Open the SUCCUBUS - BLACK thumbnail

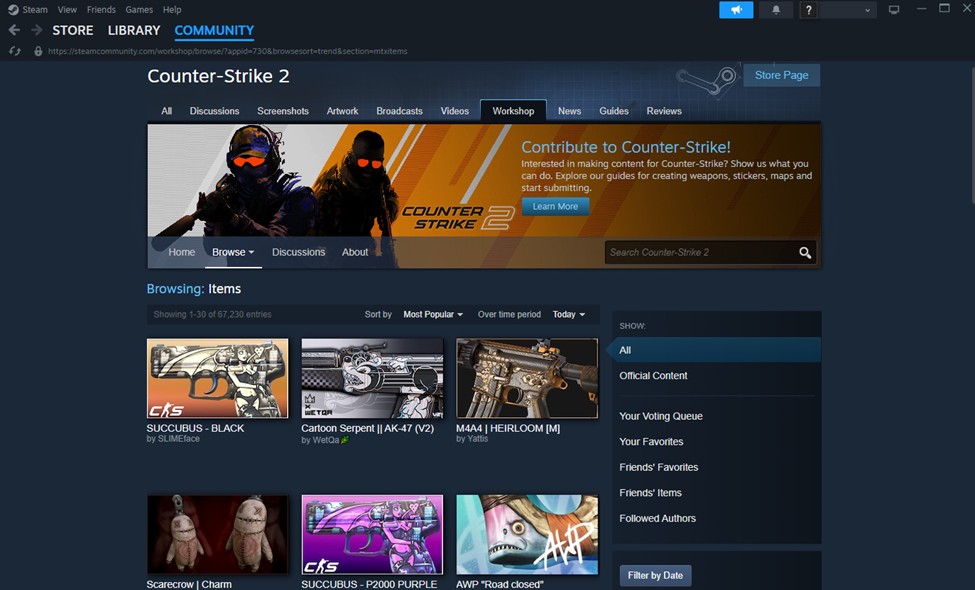218,378
